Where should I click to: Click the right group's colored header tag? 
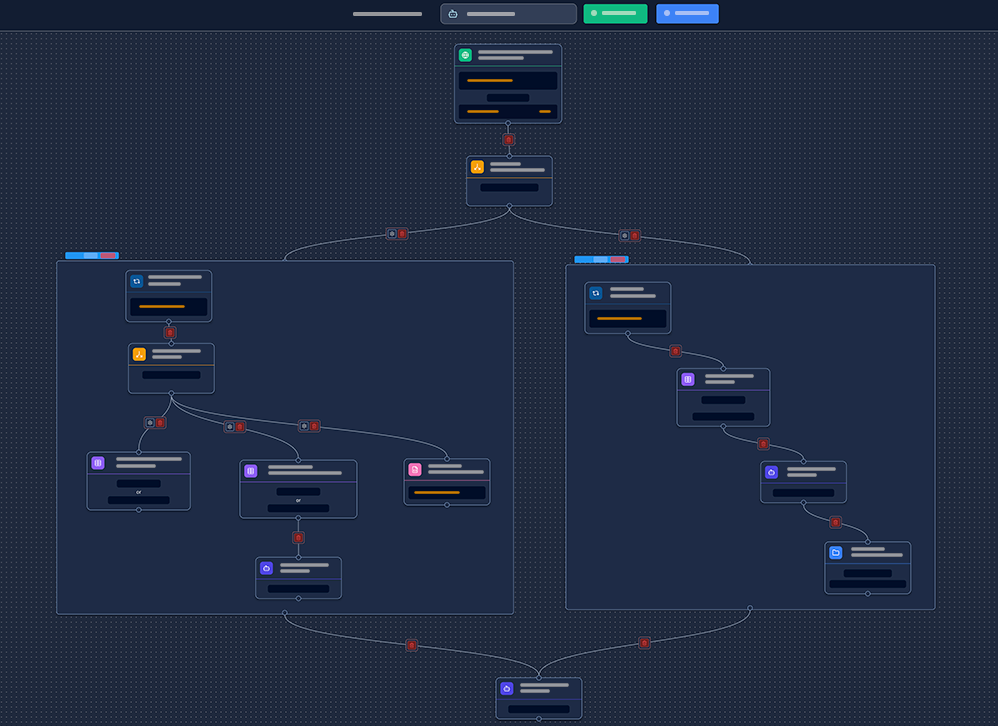[601, 260]
